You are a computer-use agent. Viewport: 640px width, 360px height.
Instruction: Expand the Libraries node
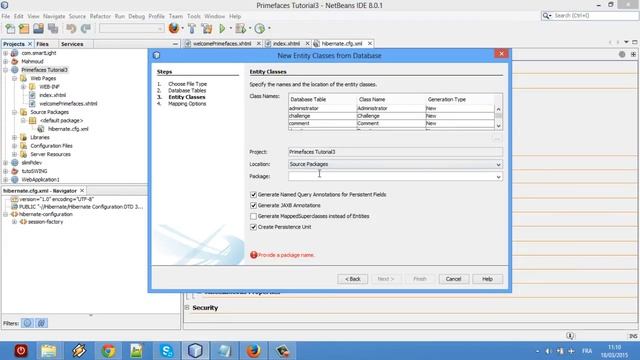[x=15, y=138]
